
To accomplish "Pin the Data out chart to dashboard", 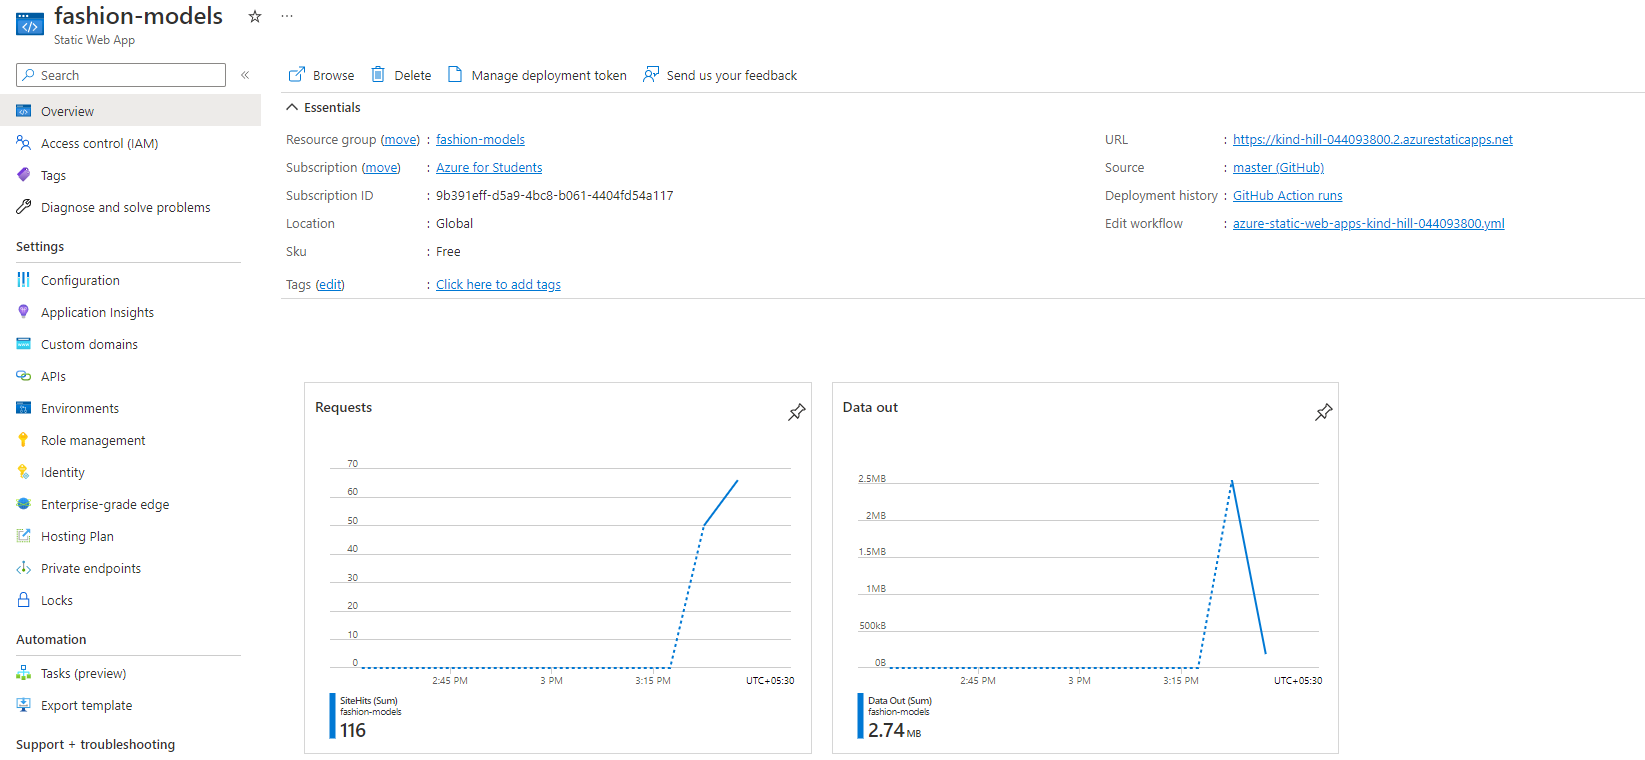I will 1323,412.
